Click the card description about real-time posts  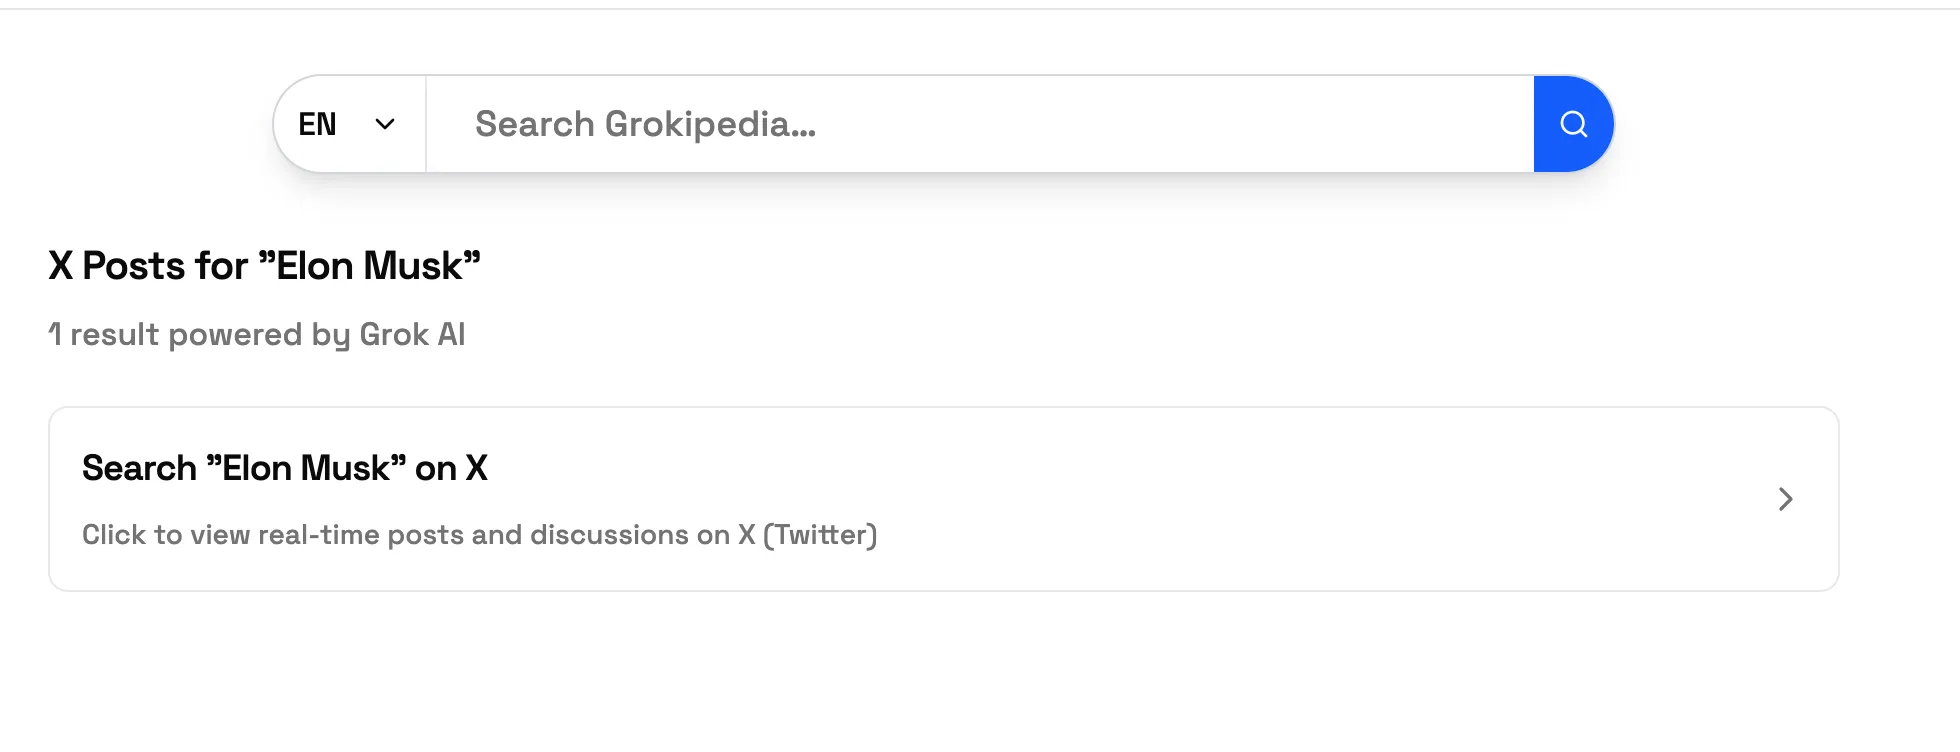coord(479,535)
